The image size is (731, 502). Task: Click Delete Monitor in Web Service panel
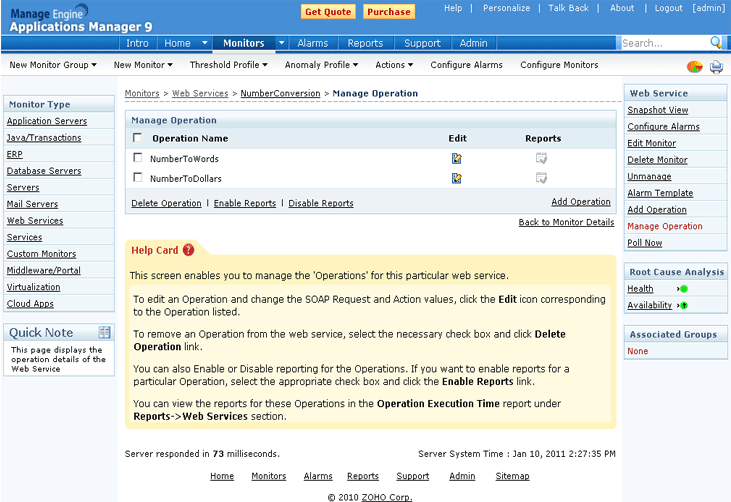coord(657,160)
